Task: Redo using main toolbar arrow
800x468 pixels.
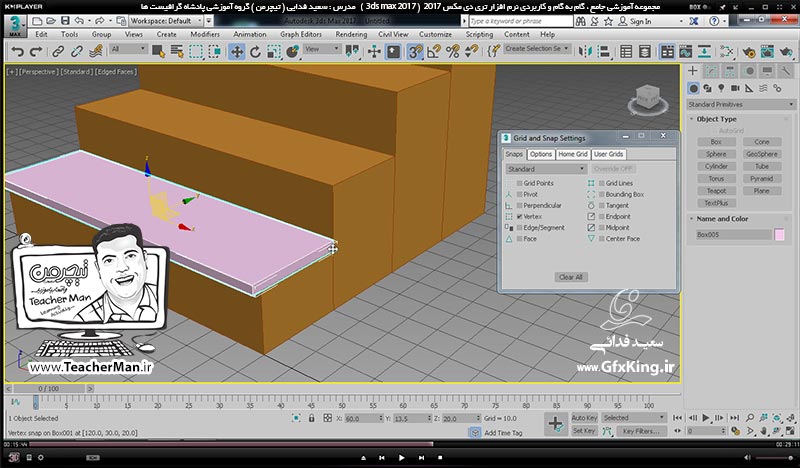Action: point(36,52)
